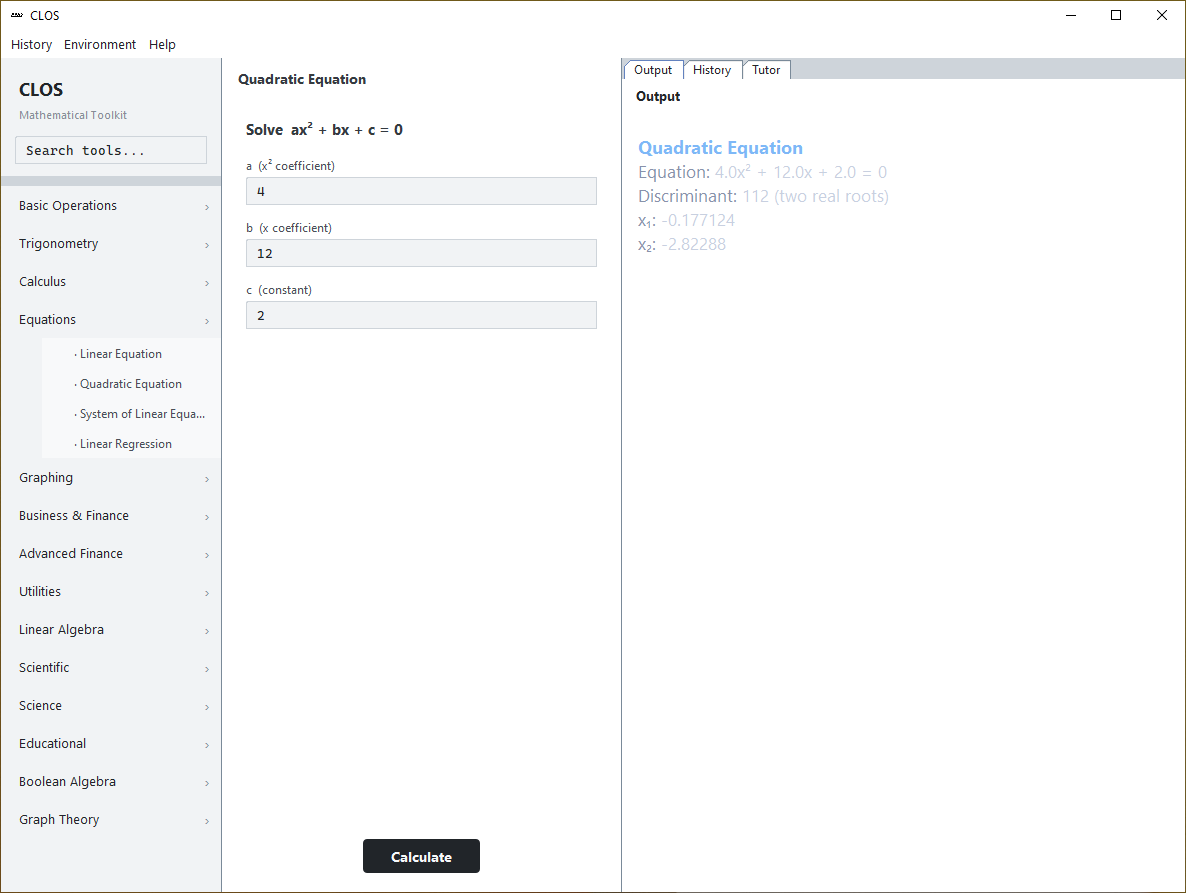
Task: Click the CLOS app icon in title bar
Action: 17,15
